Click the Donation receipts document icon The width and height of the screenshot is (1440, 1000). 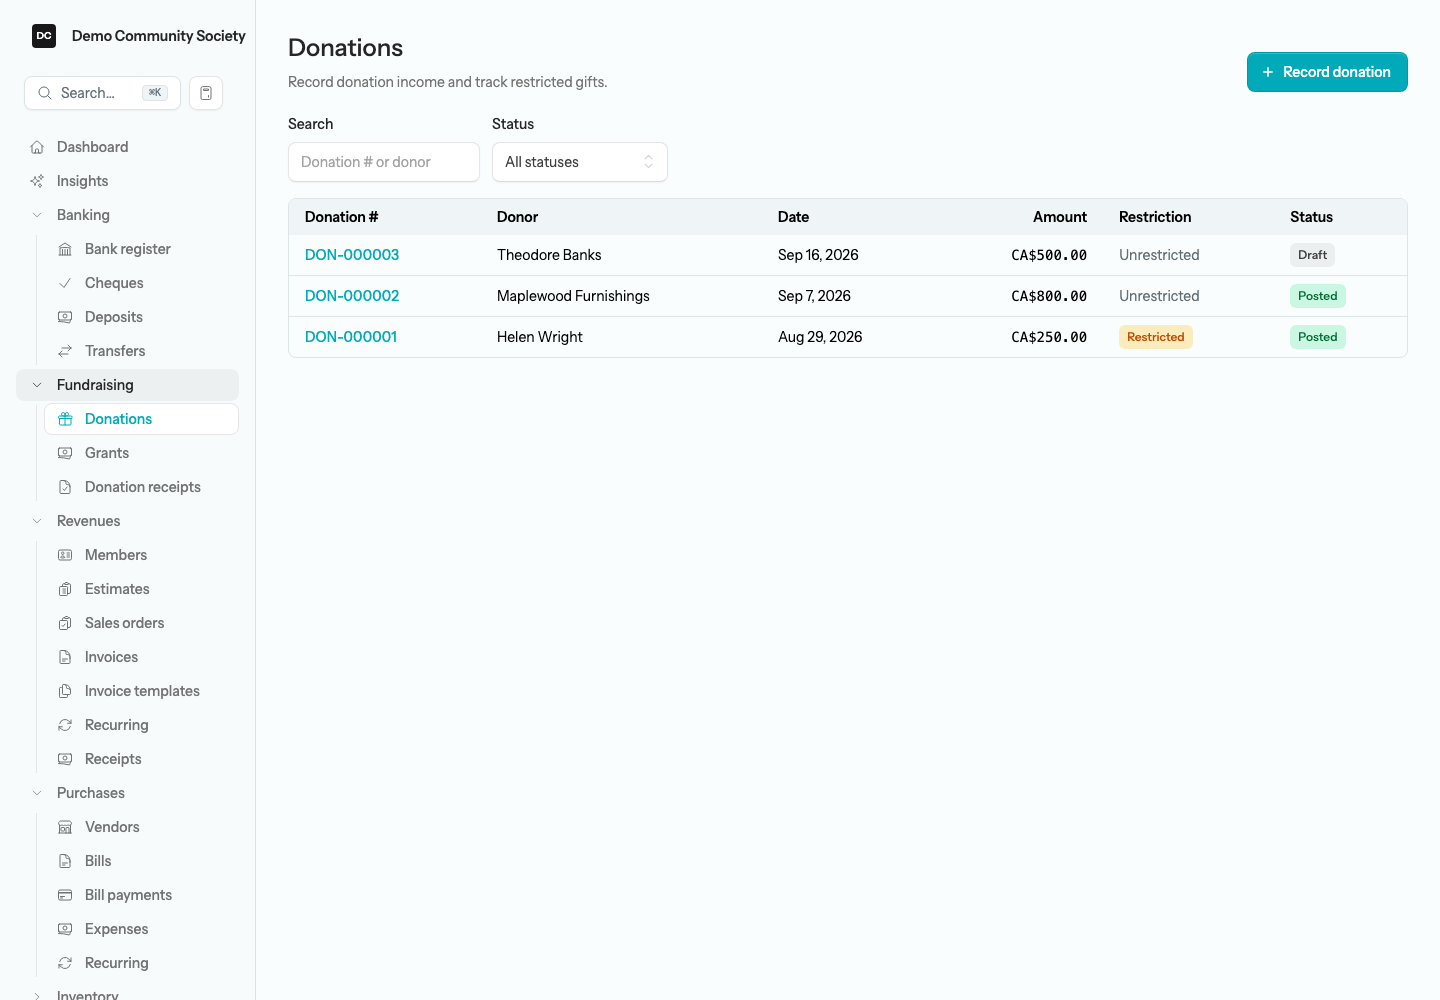click(x=65, y=487)
